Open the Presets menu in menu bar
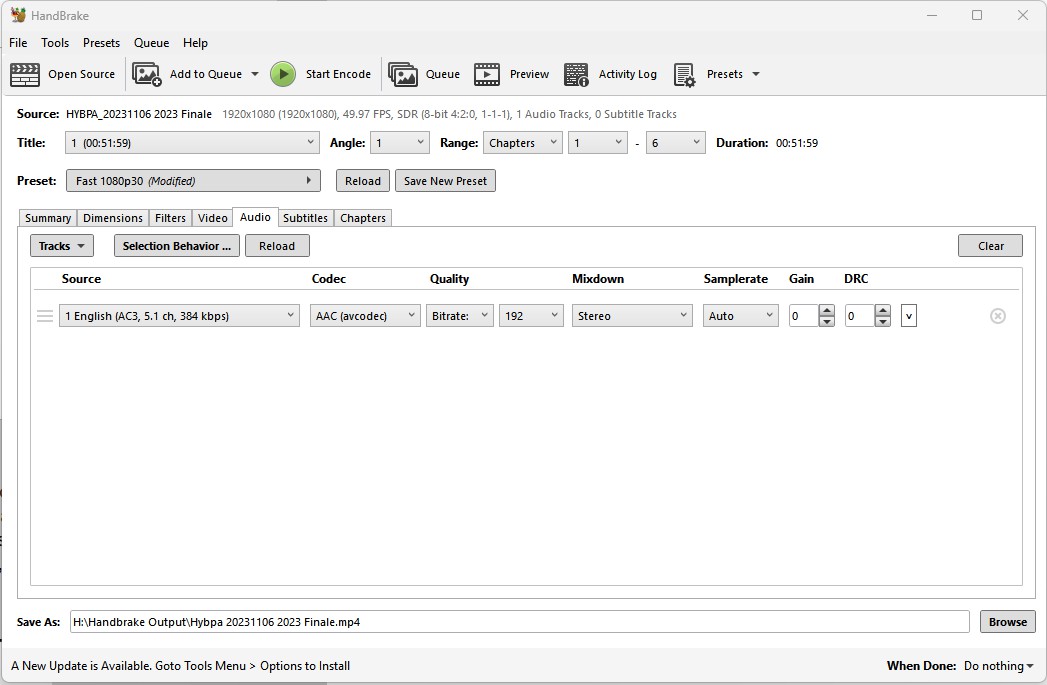This screenshot has height=685, width=1047. [x=101, y=43]
